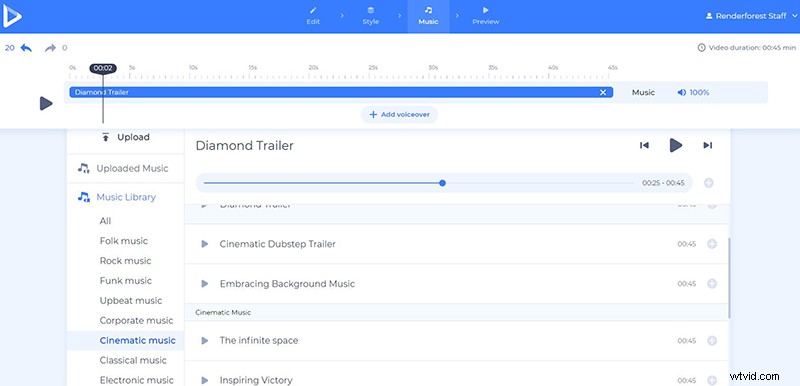Add Embracing Background Music to timeline

pos(712,284)
